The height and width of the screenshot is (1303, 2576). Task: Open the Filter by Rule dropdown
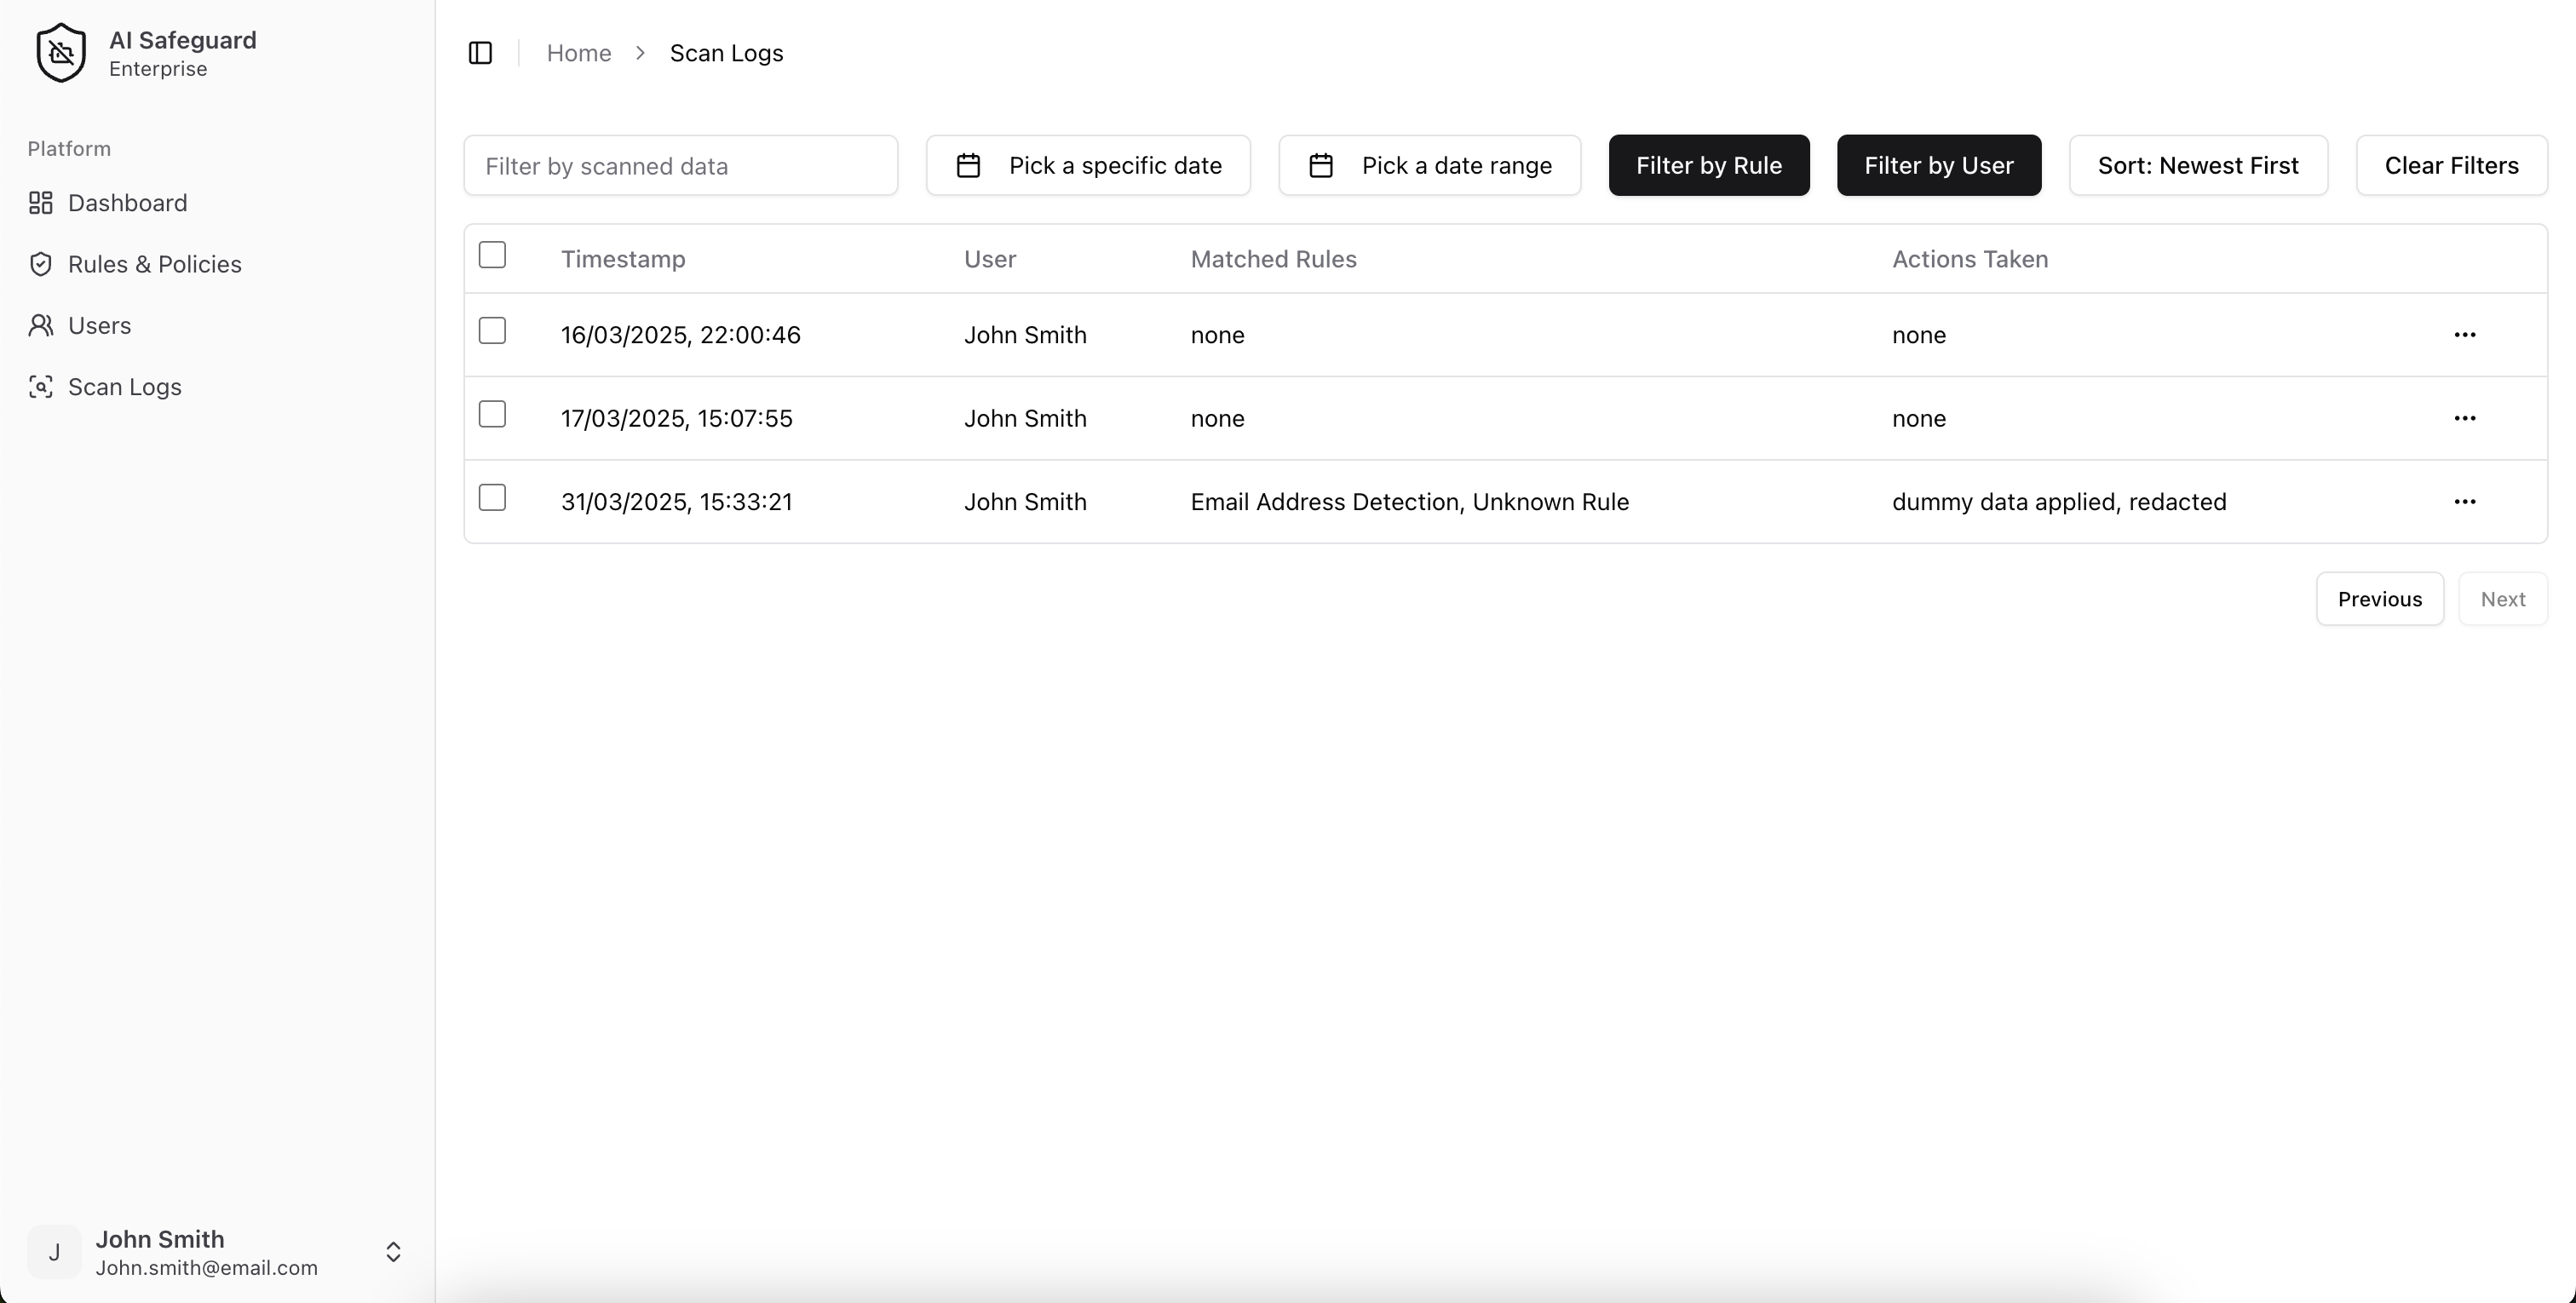(x=1708, y=166)
